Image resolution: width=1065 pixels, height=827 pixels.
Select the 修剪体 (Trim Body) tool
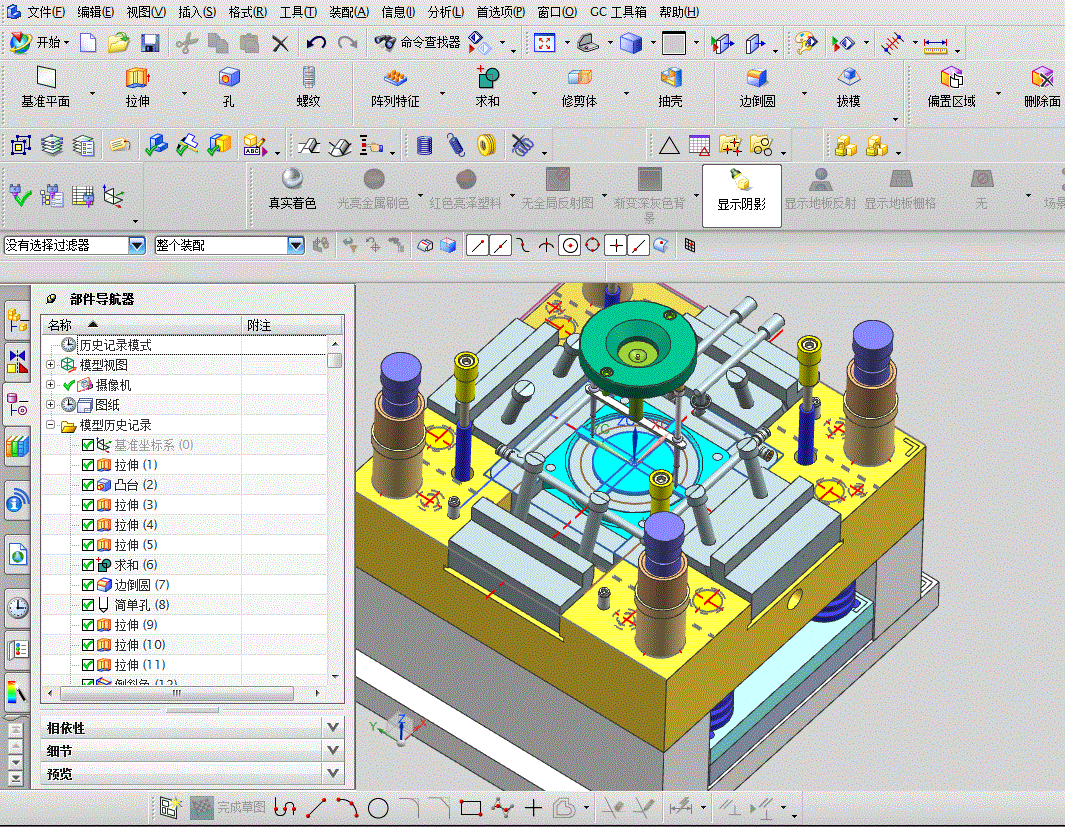point(579,78)
